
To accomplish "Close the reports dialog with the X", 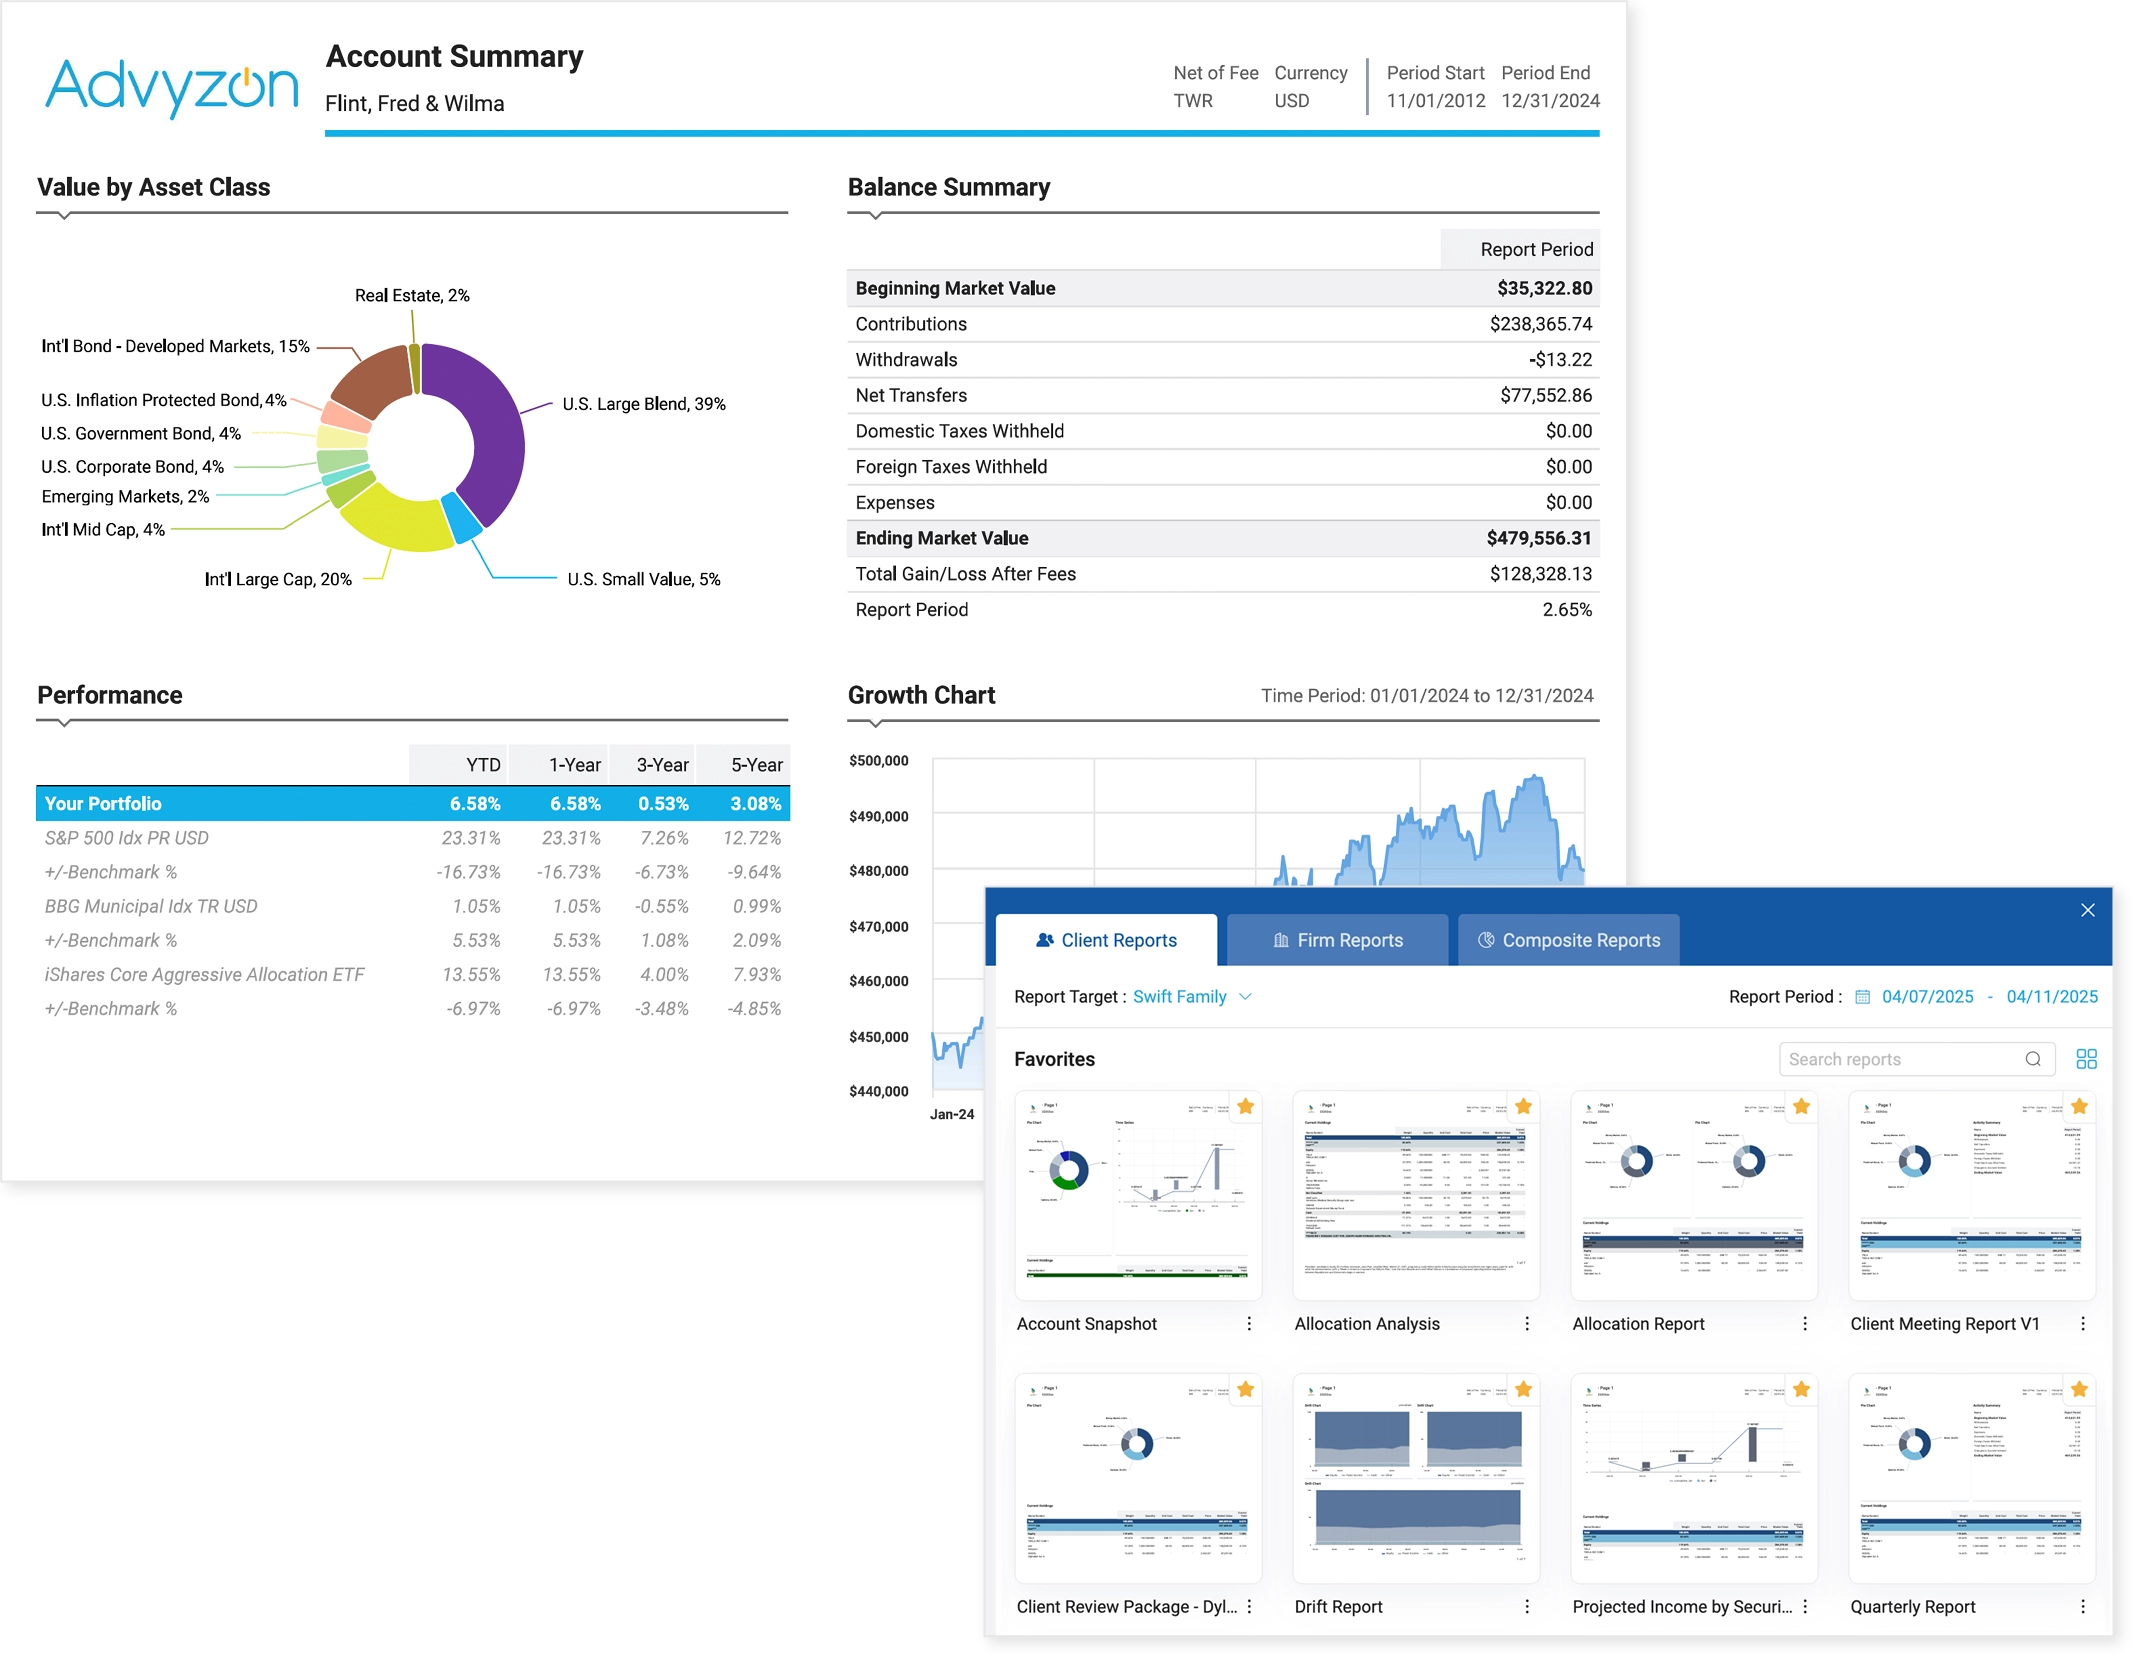I will (2087, 910).
